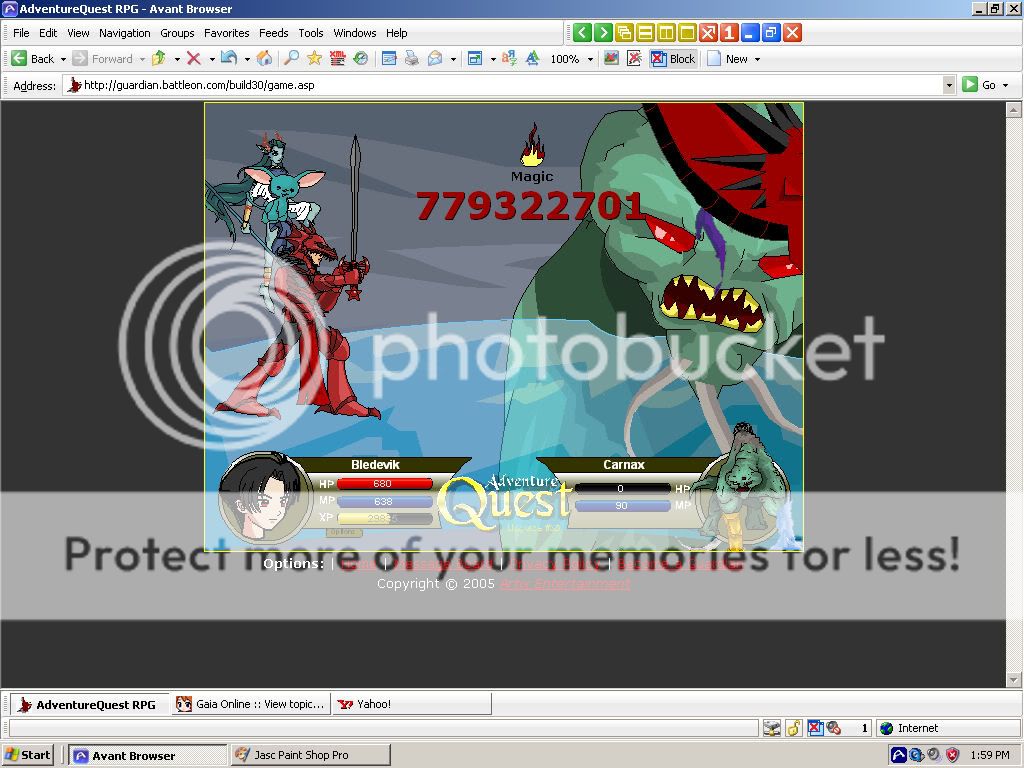Expand the New button dropdown arrow

point(757,59)
